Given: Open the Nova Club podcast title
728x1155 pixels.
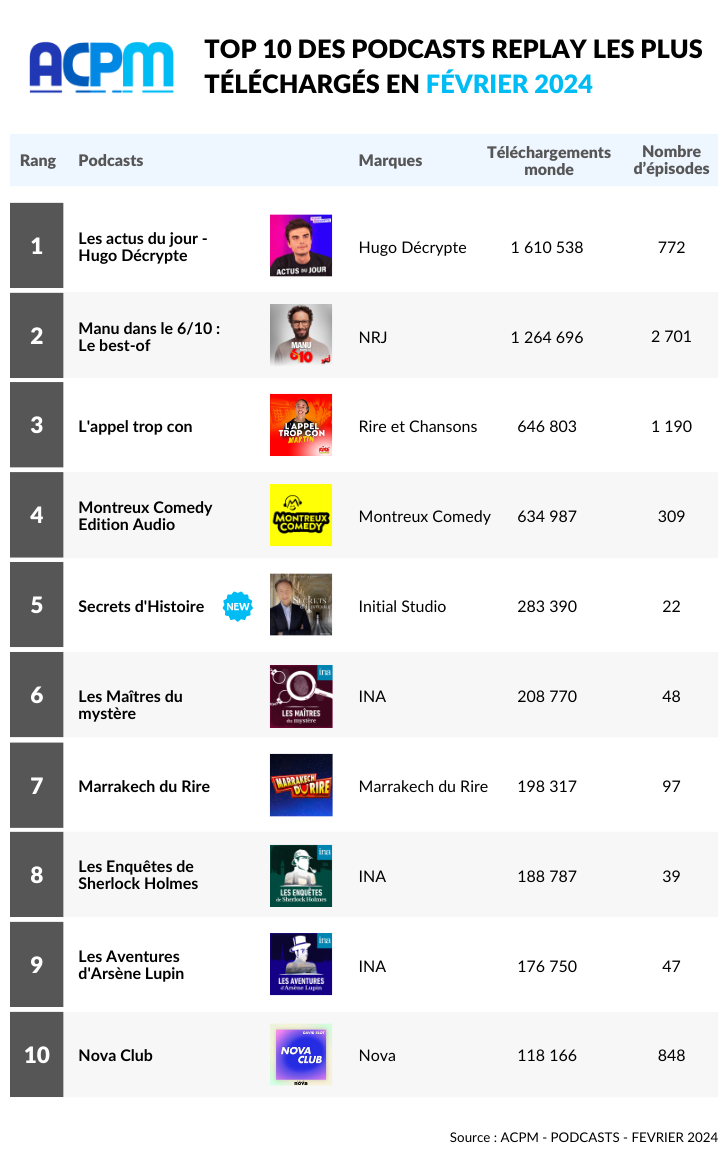Looking at the screenshot, I should click(x=116, y=1056).
